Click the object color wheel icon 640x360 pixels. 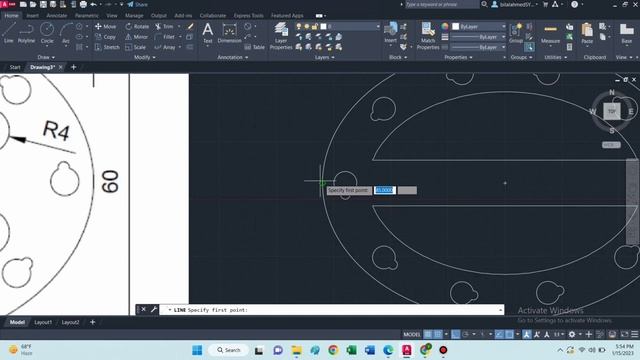click(x=445, y=27)
